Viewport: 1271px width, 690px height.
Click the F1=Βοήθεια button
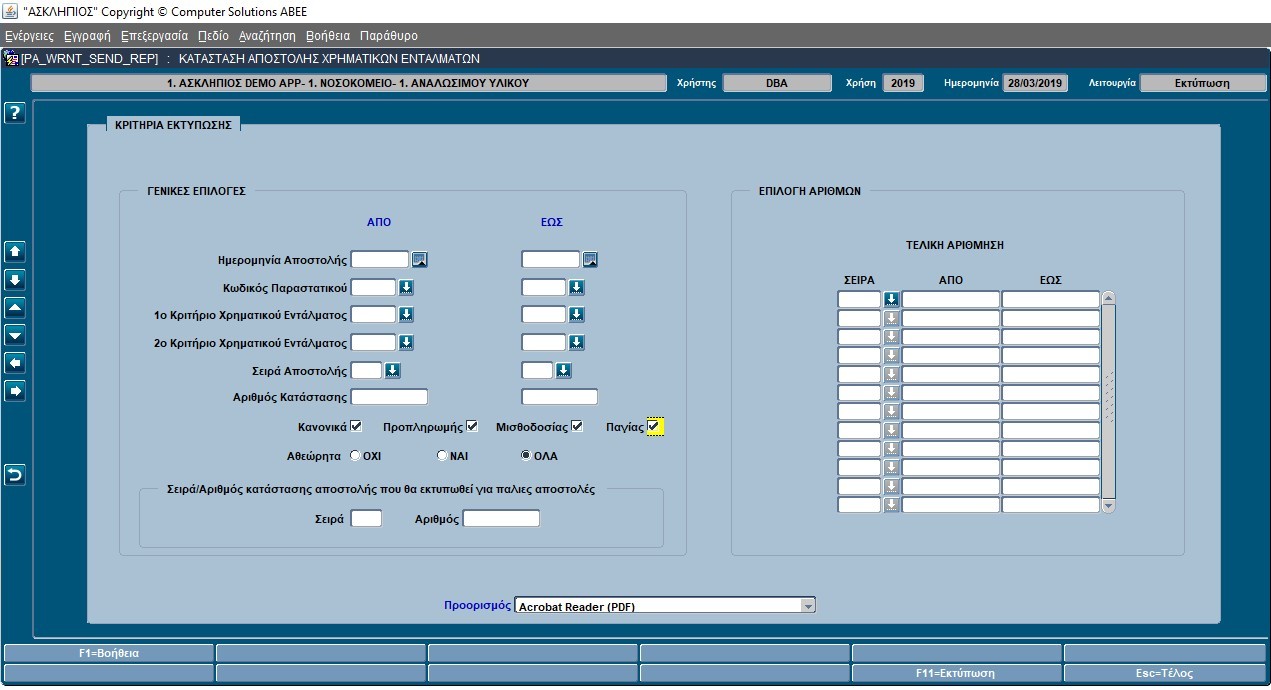point(108,653)
